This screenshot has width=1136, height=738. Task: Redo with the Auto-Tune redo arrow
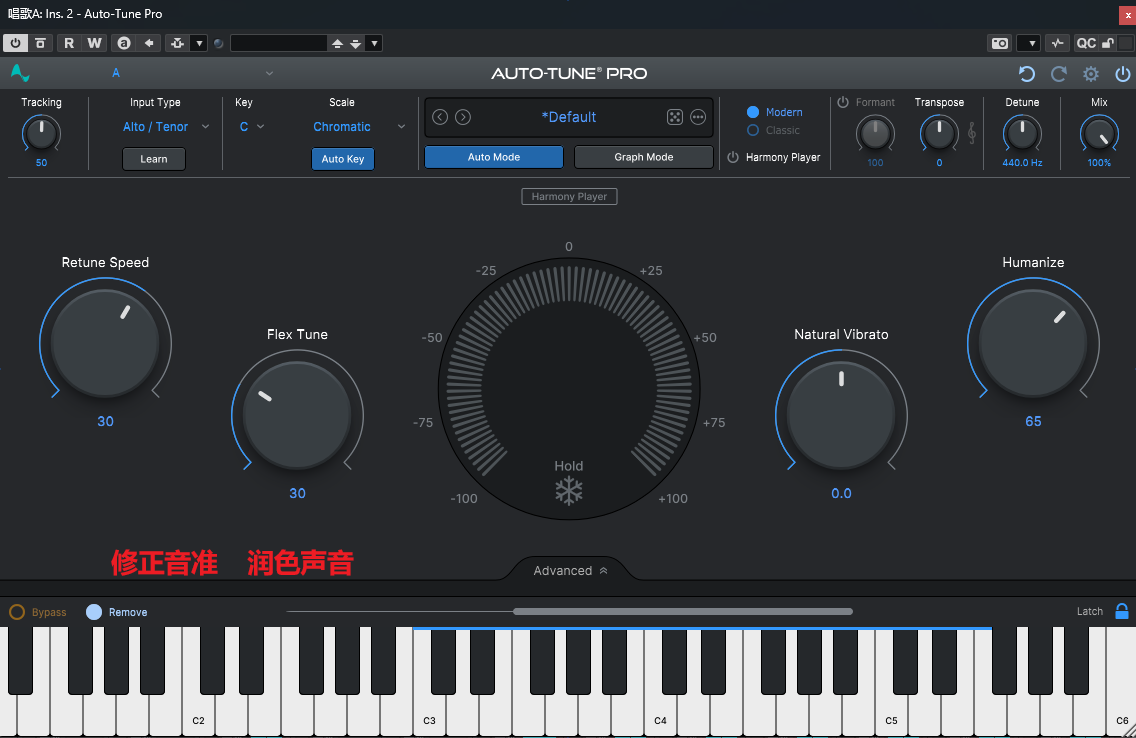[1058, 74]
